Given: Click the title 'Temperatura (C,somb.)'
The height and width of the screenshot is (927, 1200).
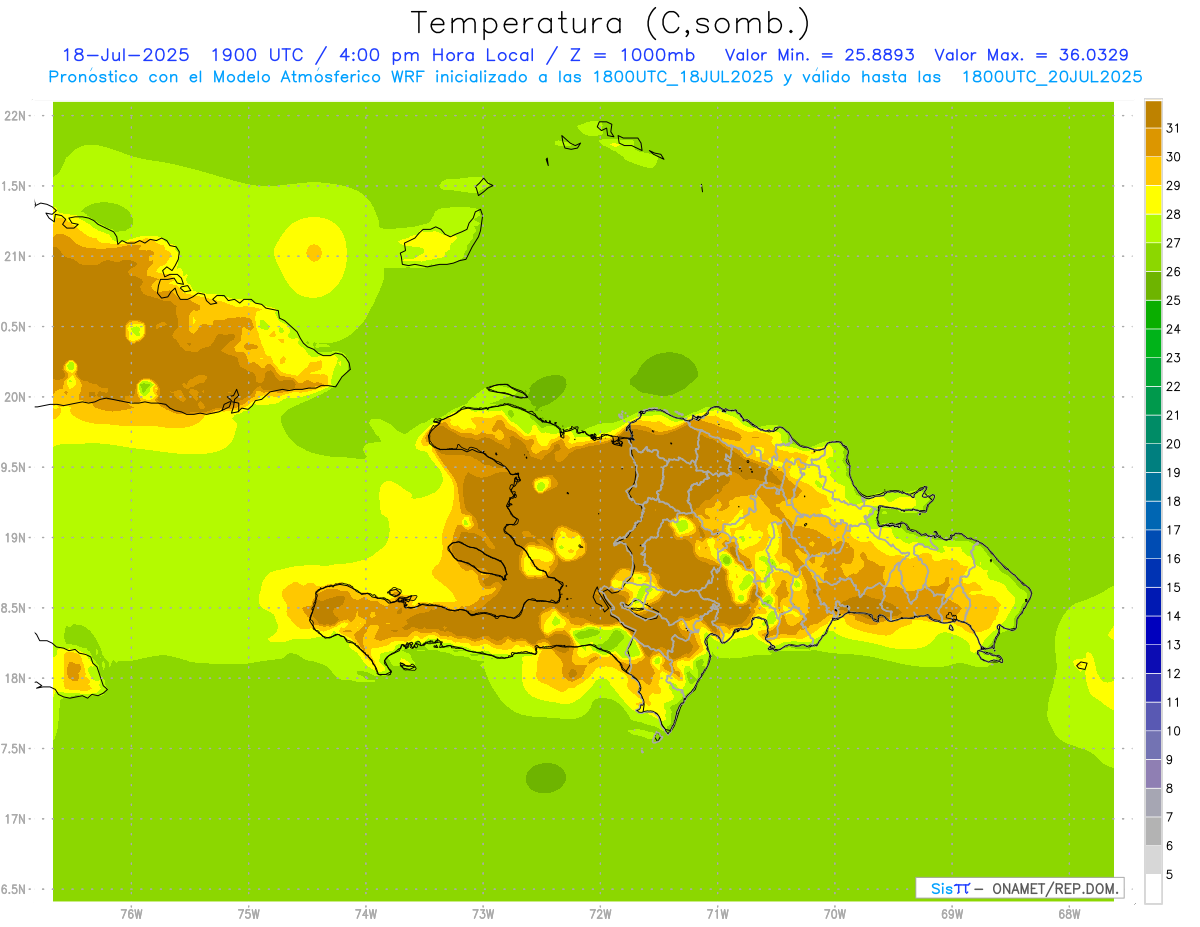Looking at the screenshot, I should point(610,23).
